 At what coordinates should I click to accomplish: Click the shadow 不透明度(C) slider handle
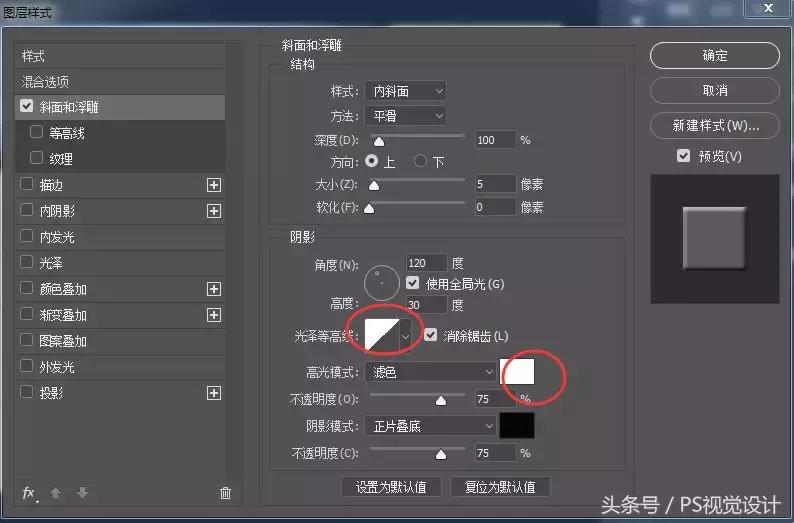tap(441, 454)
